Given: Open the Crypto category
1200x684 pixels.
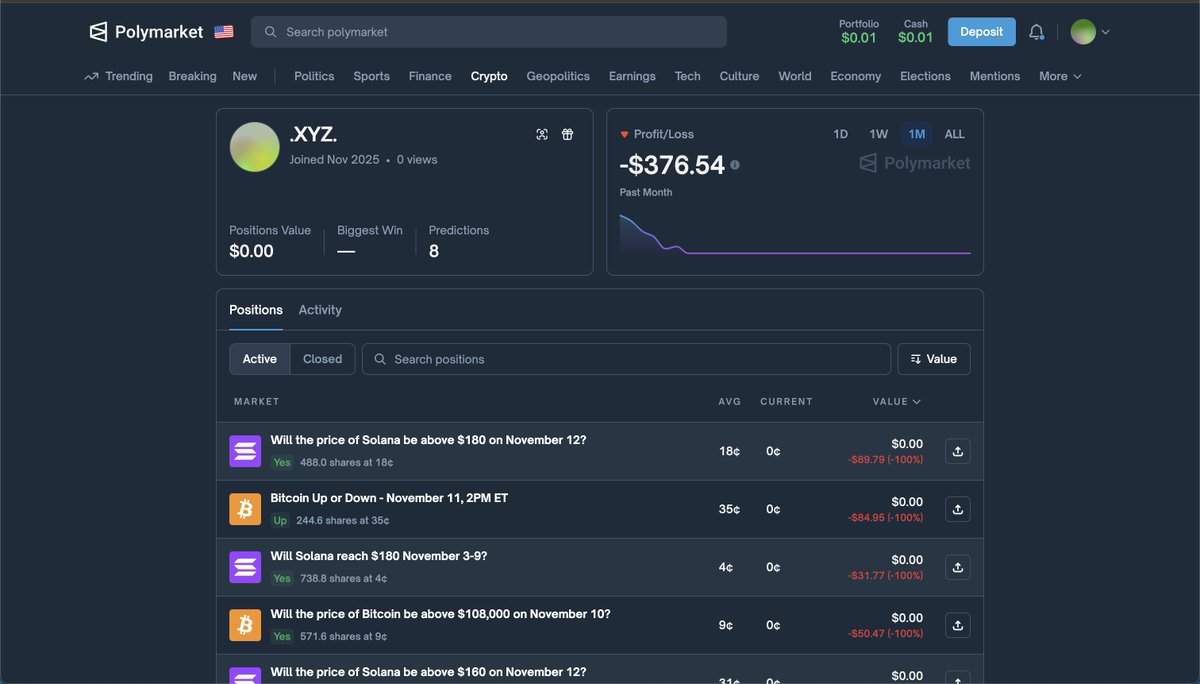Looking at the screenshot, I should point(489,76).
